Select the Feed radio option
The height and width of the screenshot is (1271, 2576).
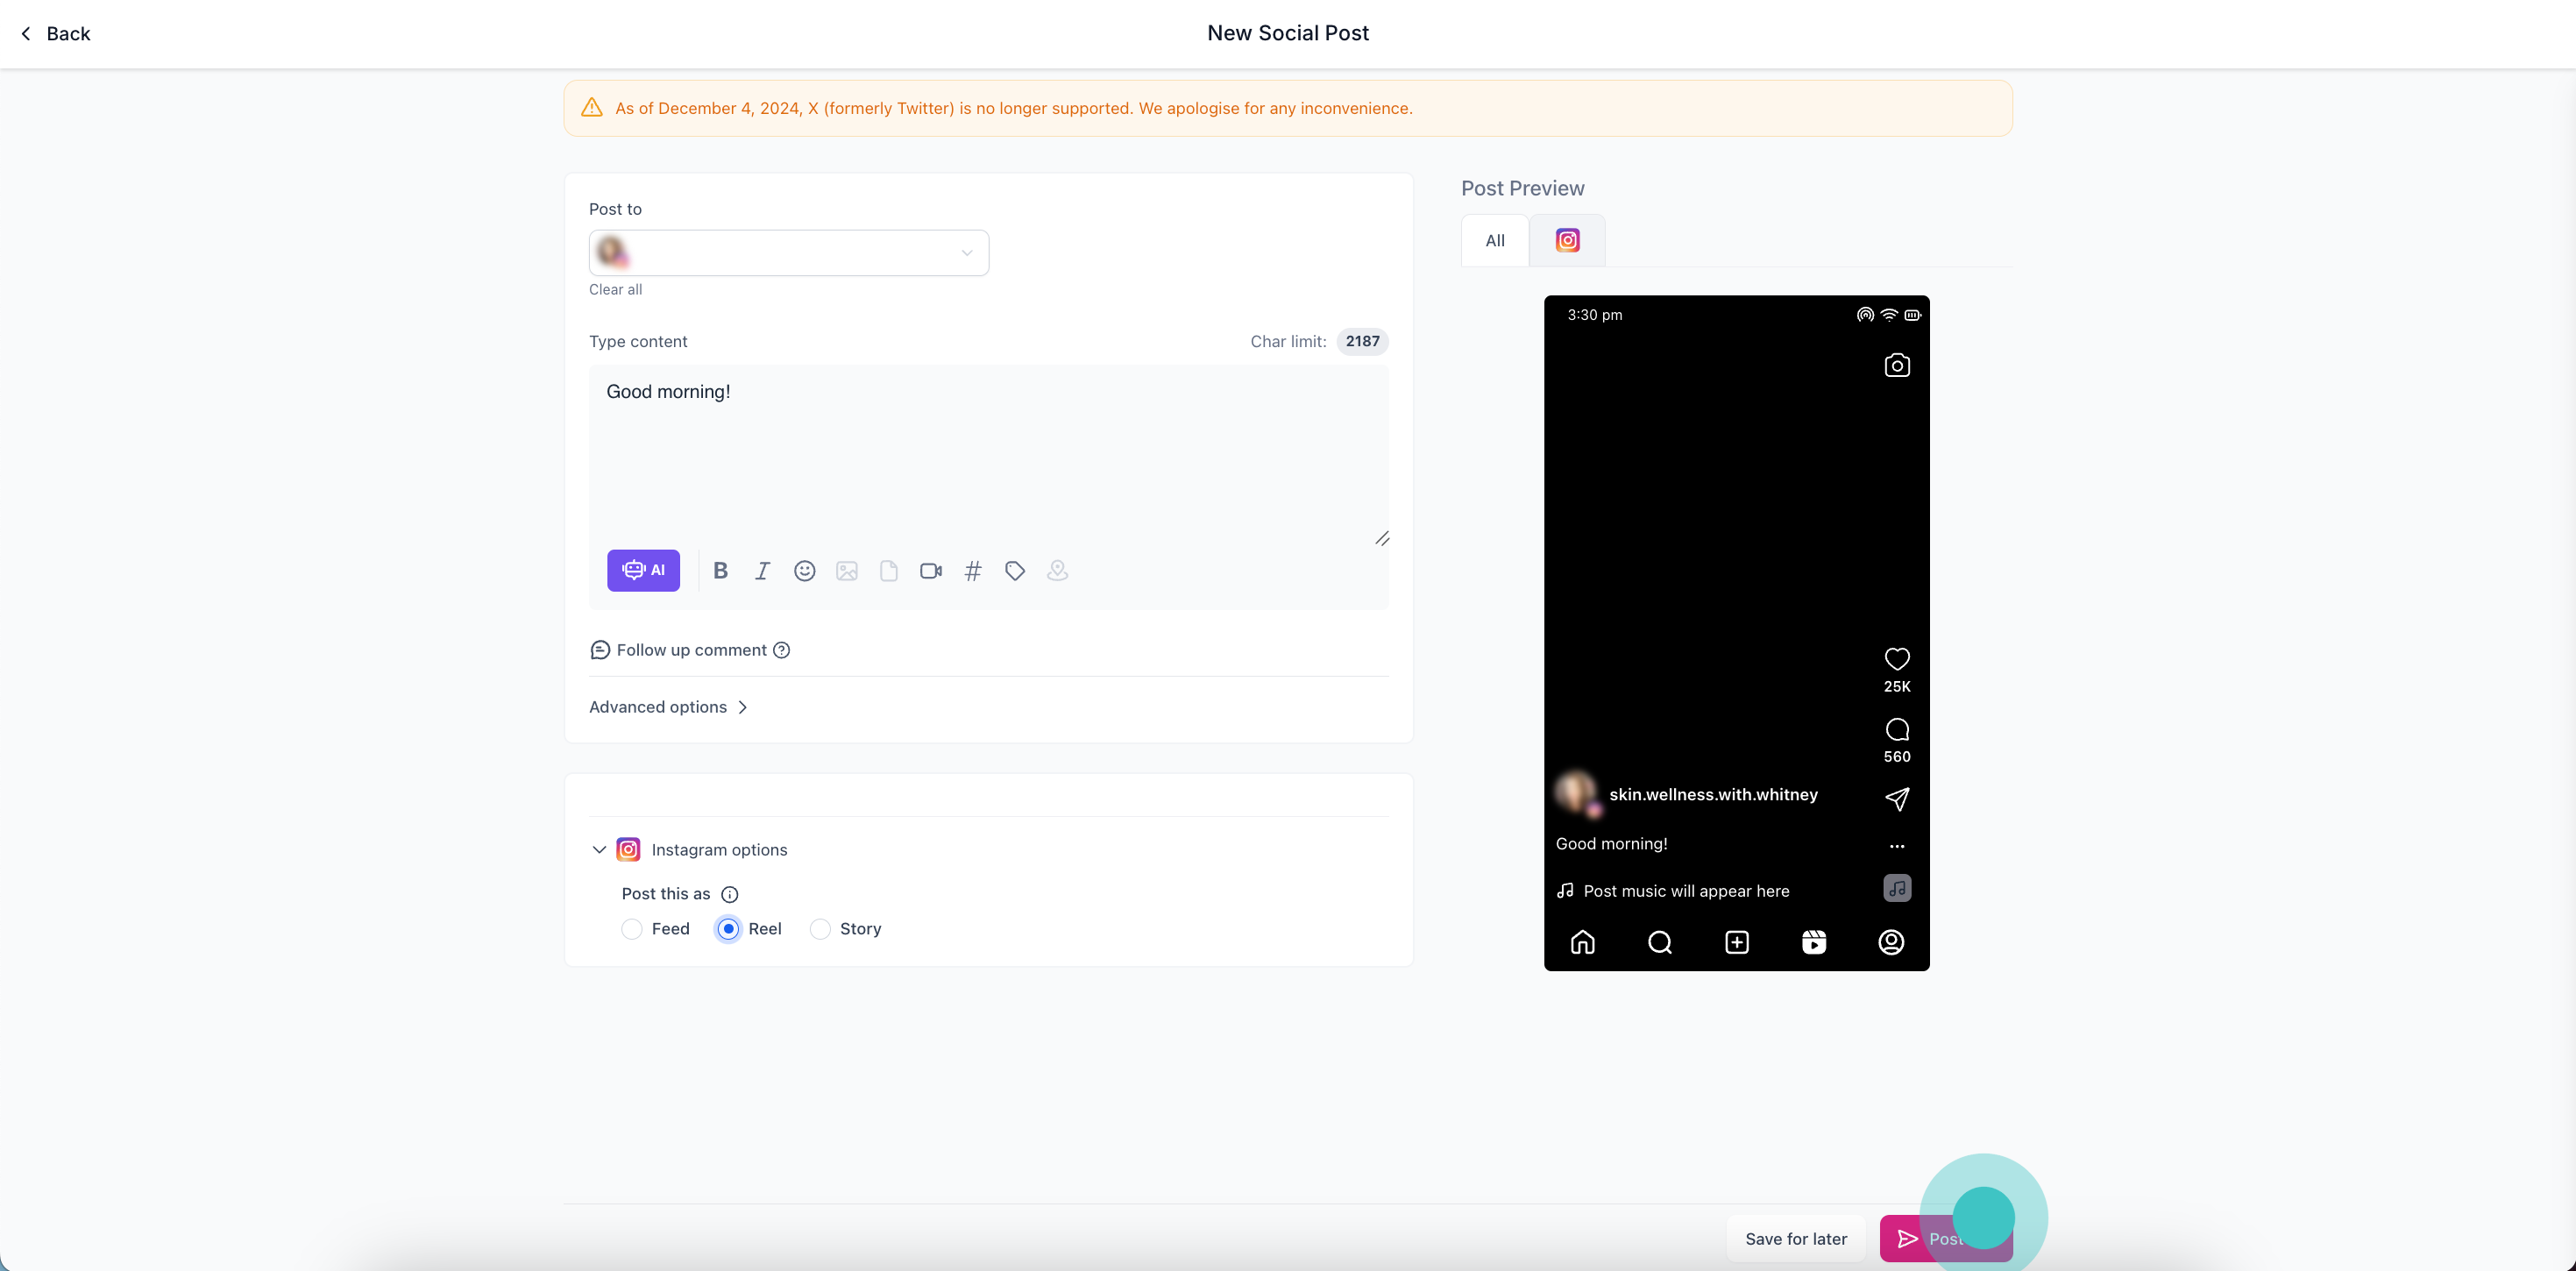point(632,929)
